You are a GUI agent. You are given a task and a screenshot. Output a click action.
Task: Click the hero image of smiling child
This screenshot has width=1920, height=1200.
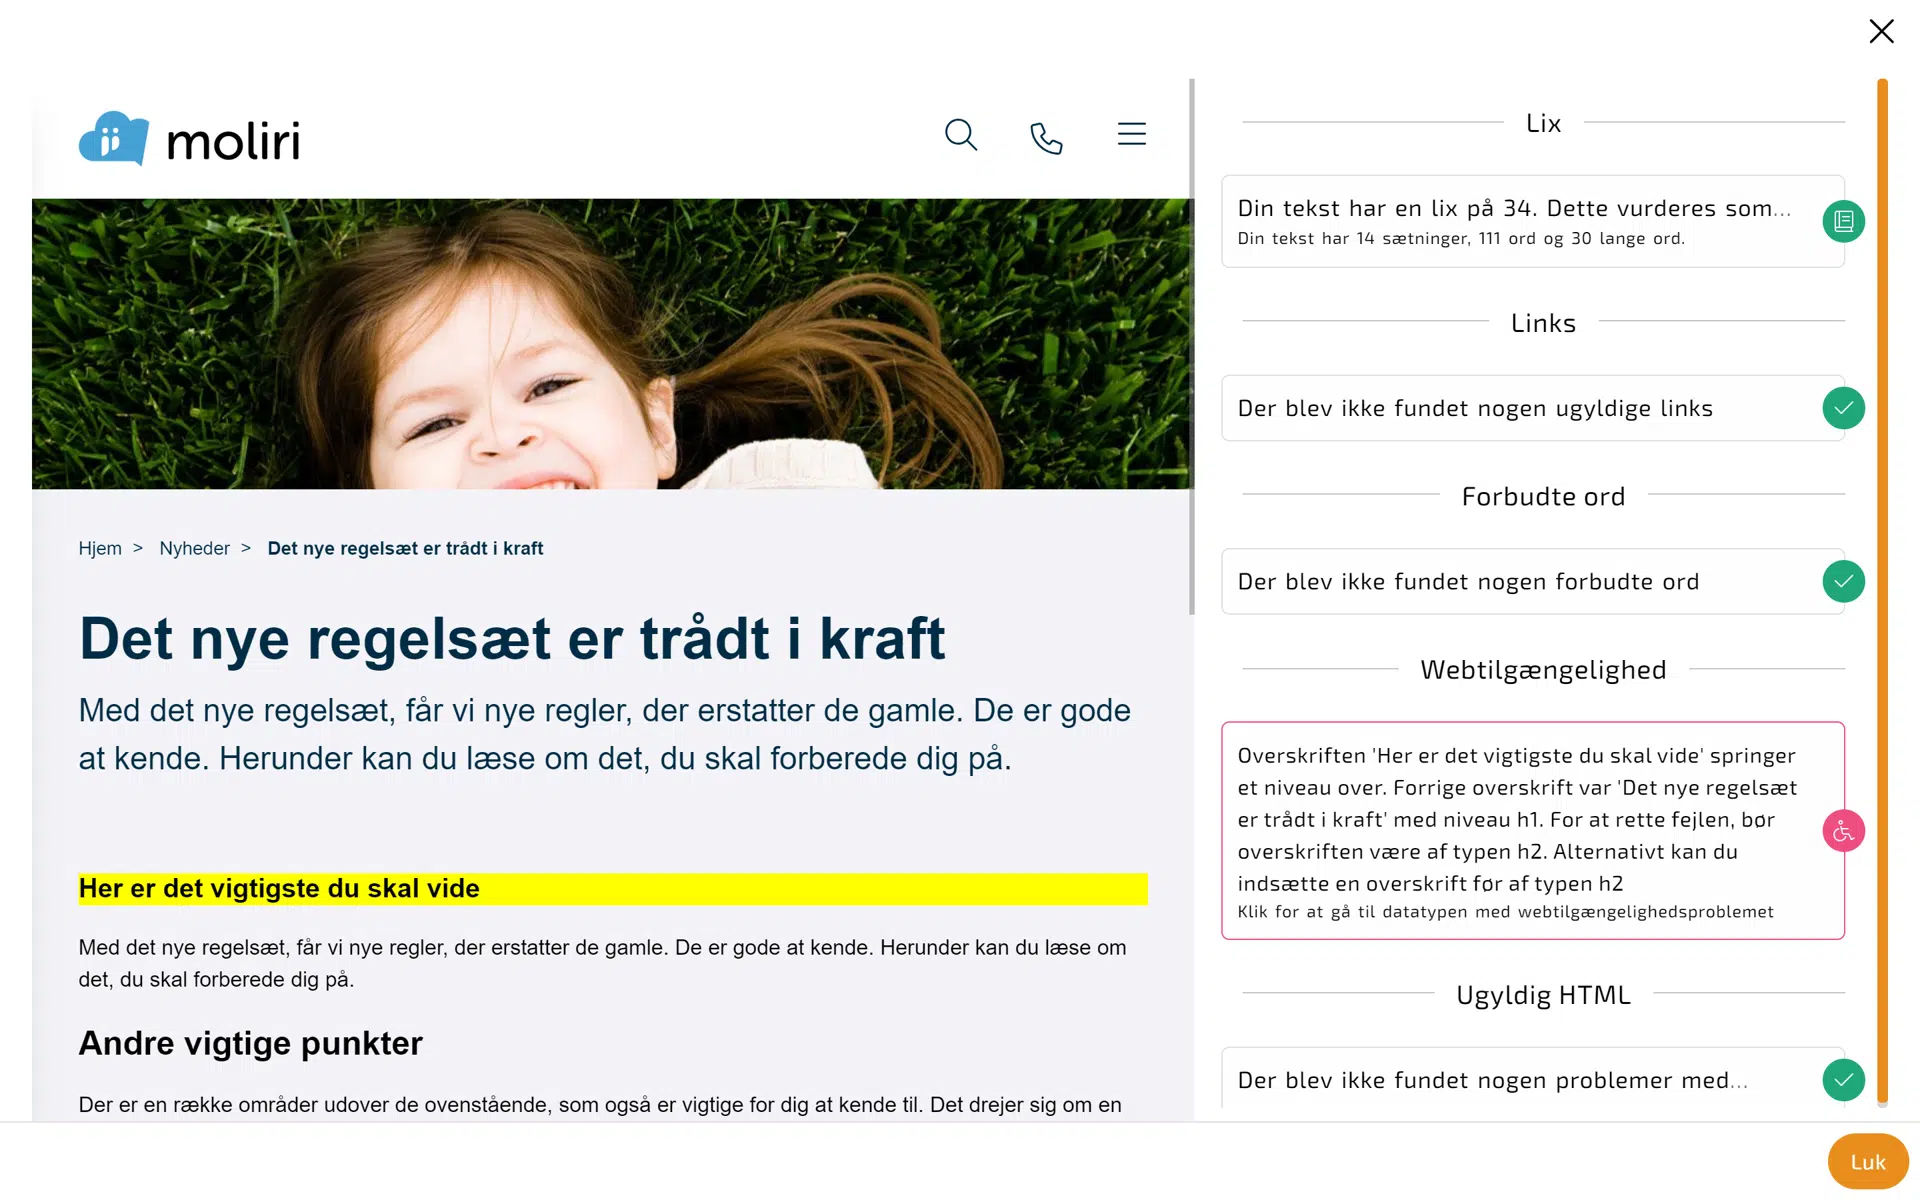pos(612,343)
